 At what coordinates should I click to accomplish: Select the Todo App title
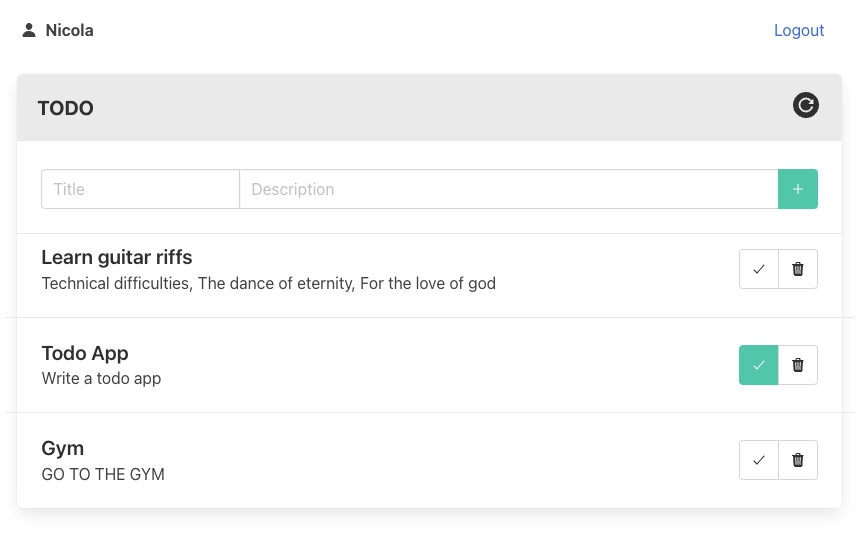coord(85,353)
